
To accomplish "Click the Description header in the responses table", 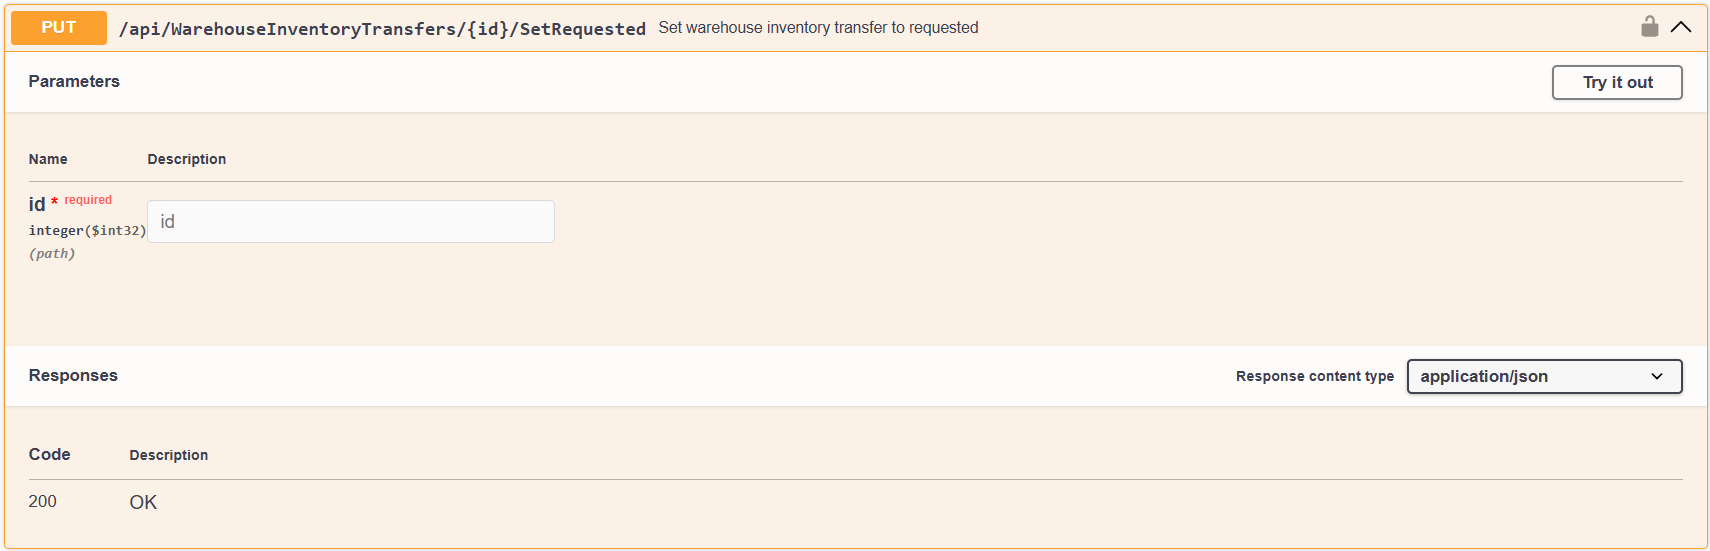I will click(169, 455).
